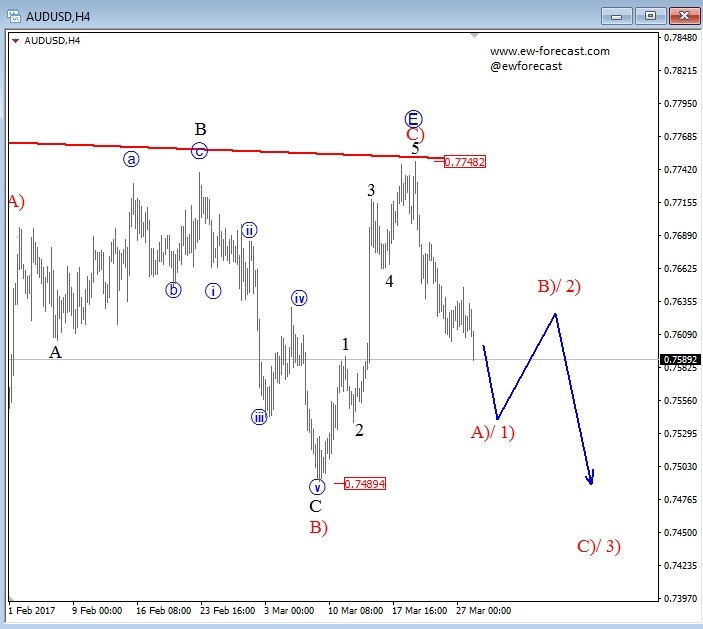Select the circled ii wave label
Viewport: 703px width, 629px height.
249,230
